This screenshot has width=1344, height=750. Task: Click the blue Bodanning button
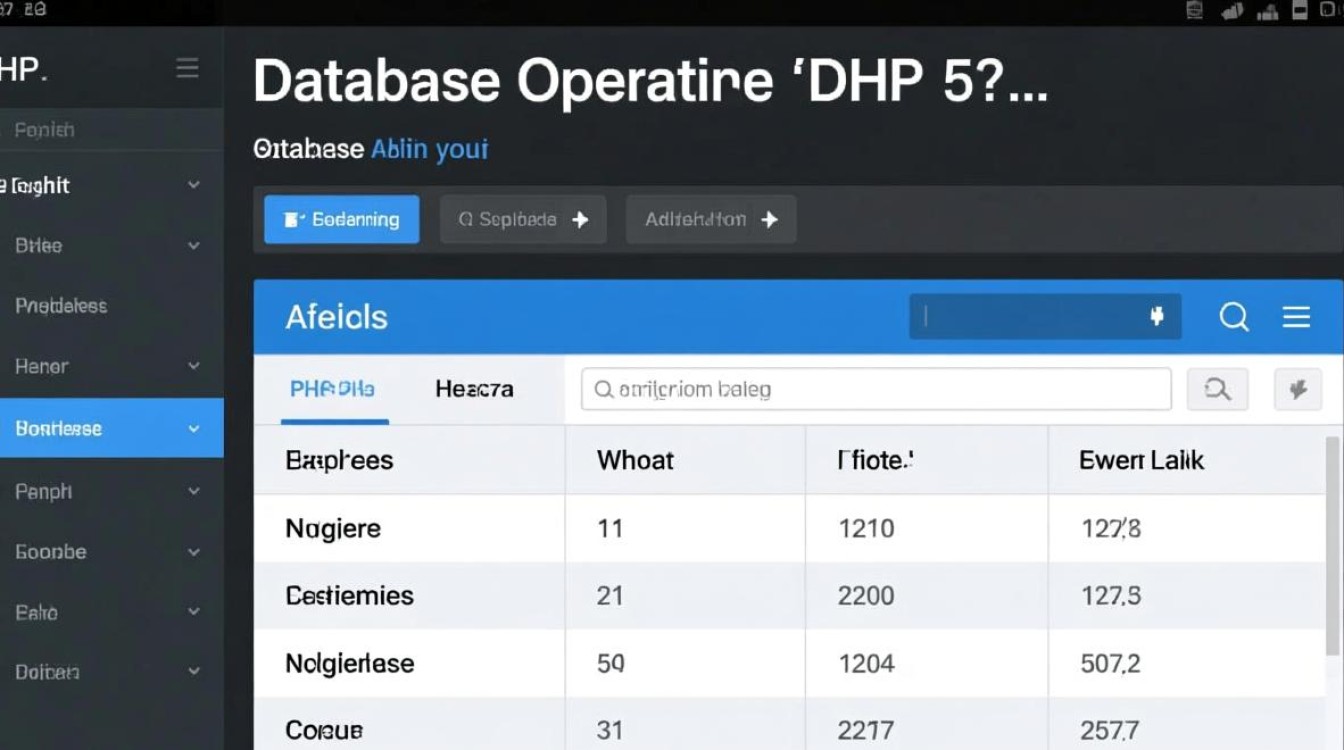(342, 219)
